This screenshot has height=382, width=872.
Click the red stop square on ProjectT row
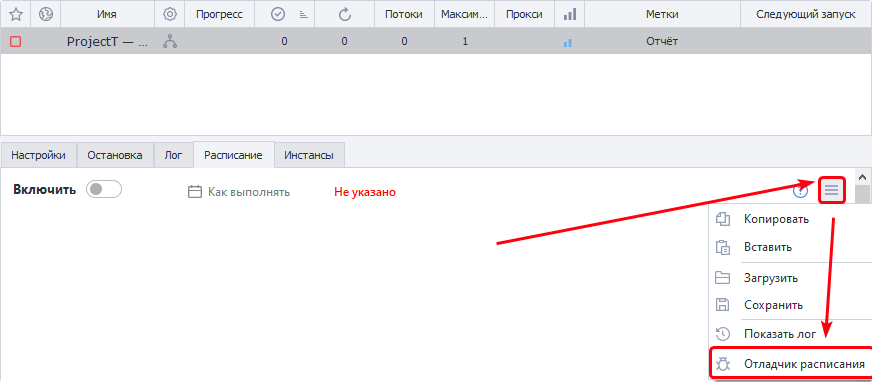pyautogui.click(x=16, y=41)
